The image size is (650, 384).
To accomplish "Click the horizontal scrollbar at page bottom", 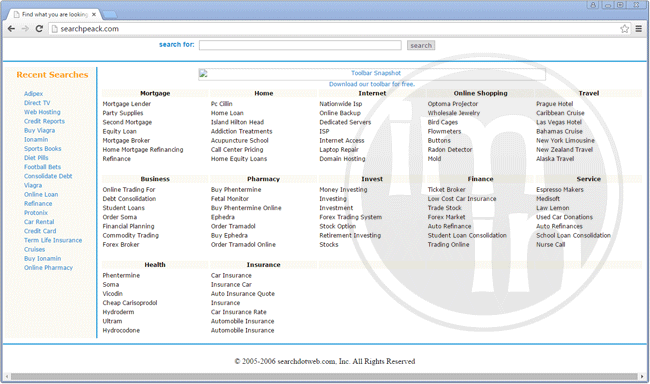I will tap(325, 377).
